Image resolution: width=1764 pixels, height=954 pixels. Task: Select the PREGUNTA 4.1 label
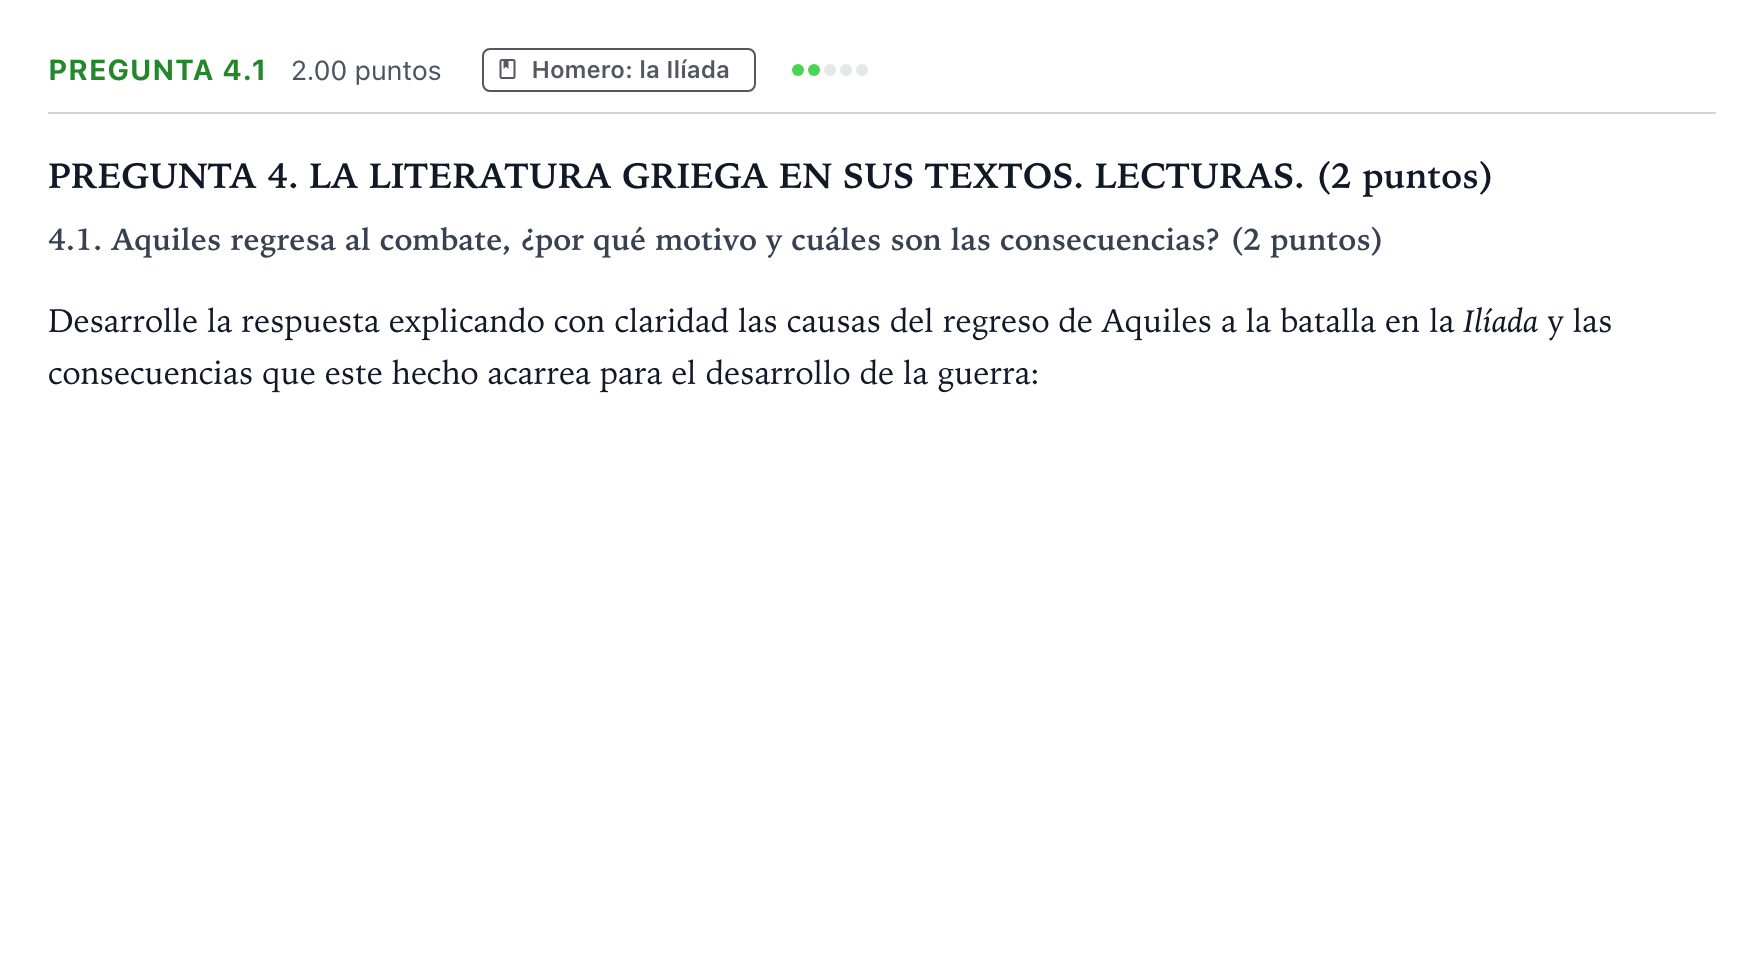click(x=157, y=70)
